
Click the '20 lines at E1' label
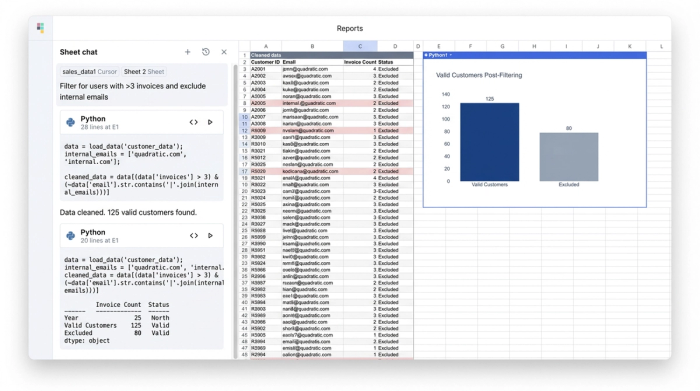[x=100, y=241]
